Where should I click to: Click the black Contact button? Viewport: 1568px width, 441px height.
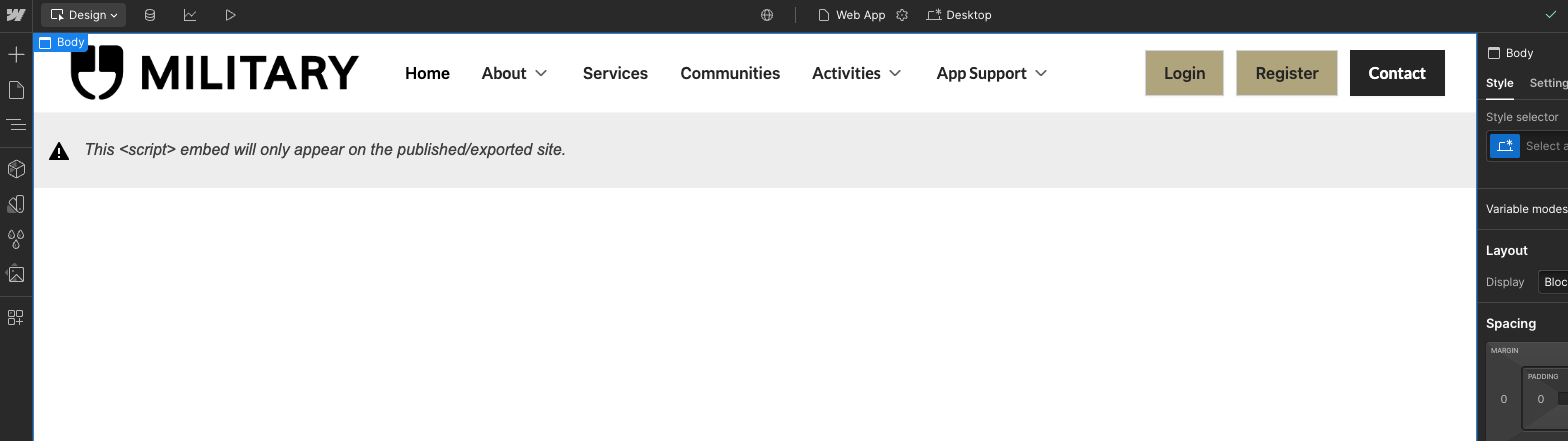pyautogui.click(x=1397, y=73)
